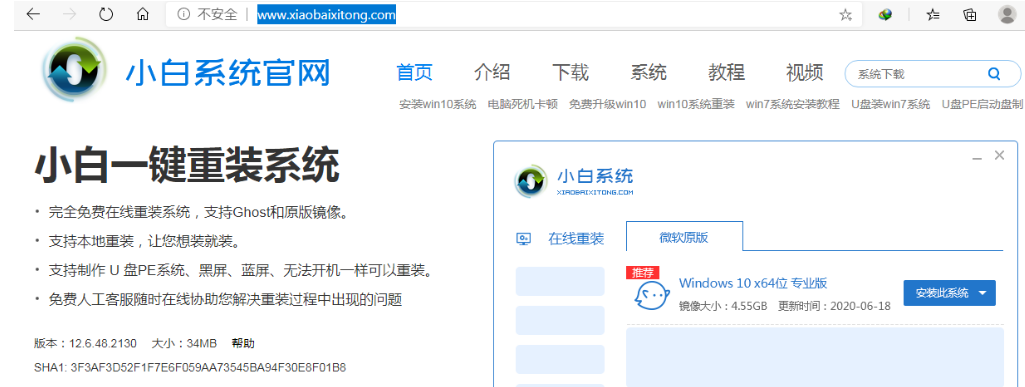
Task: Expand the 安装此系统 dropdown arrow
Action: [983, 294]
